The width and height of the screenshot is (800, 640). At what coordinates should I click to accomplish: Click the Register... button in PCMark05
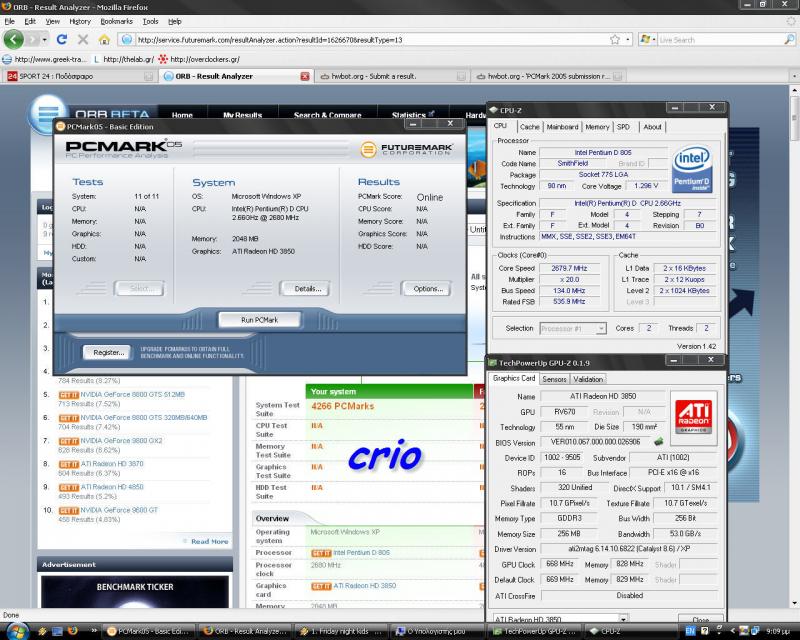tap(109, 352)
